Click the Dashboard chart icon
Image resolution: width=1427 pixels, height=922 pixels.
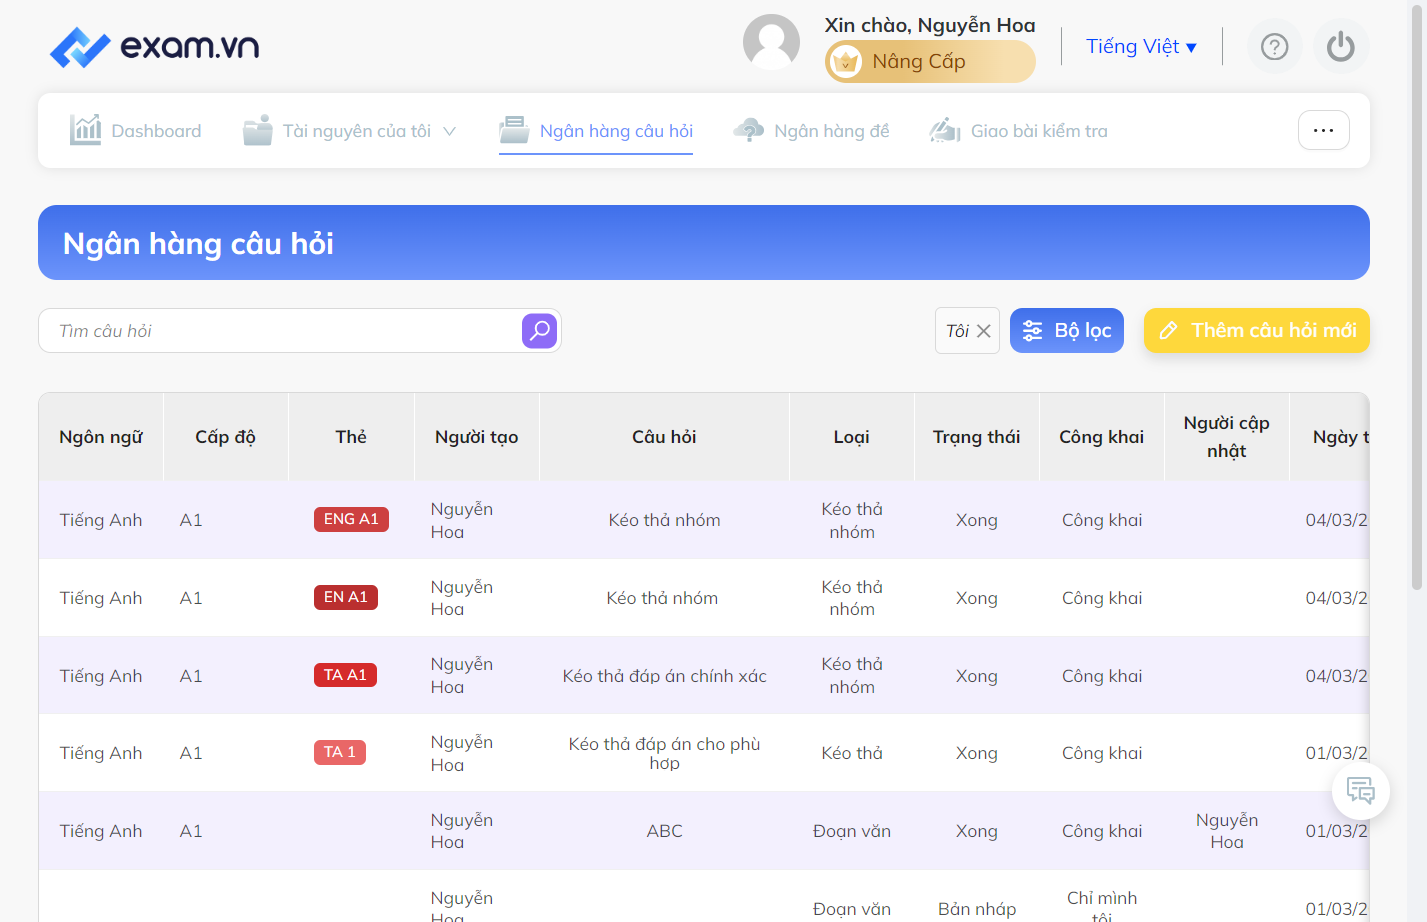point(85,130)
